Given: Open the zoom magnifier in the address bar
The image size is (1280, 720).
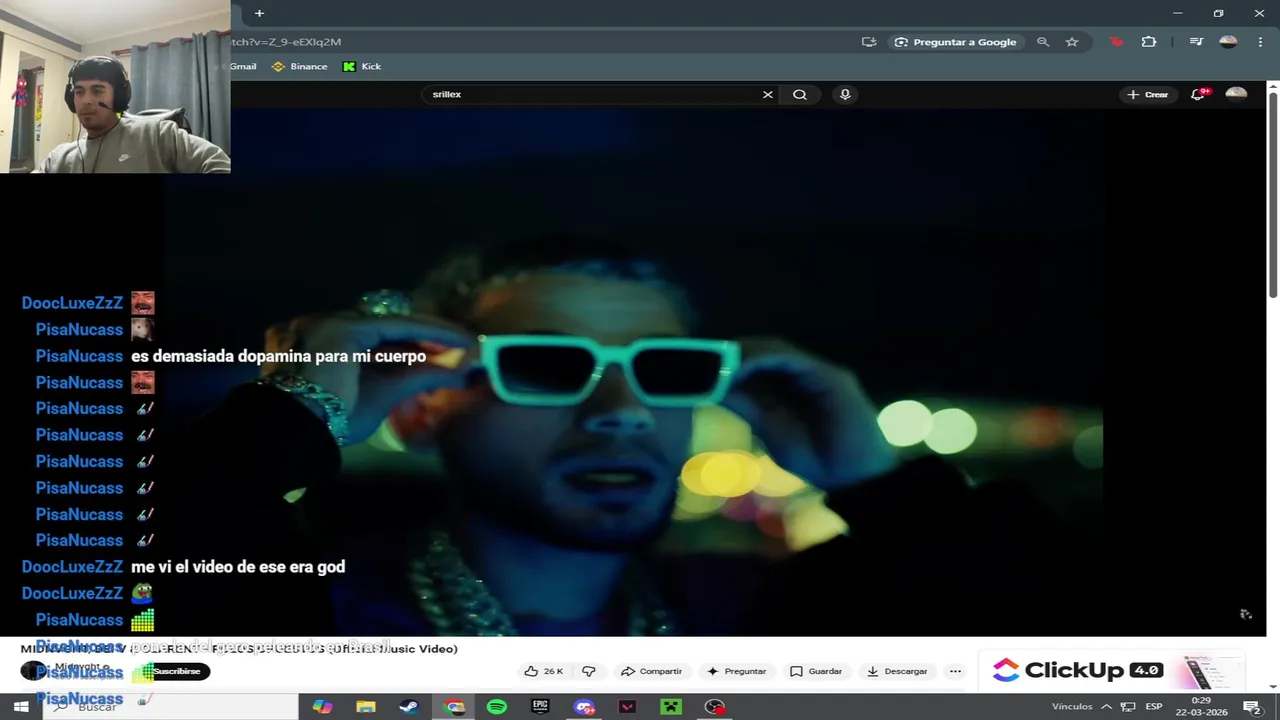Looking at the screenshot, I should [1043, 42].
